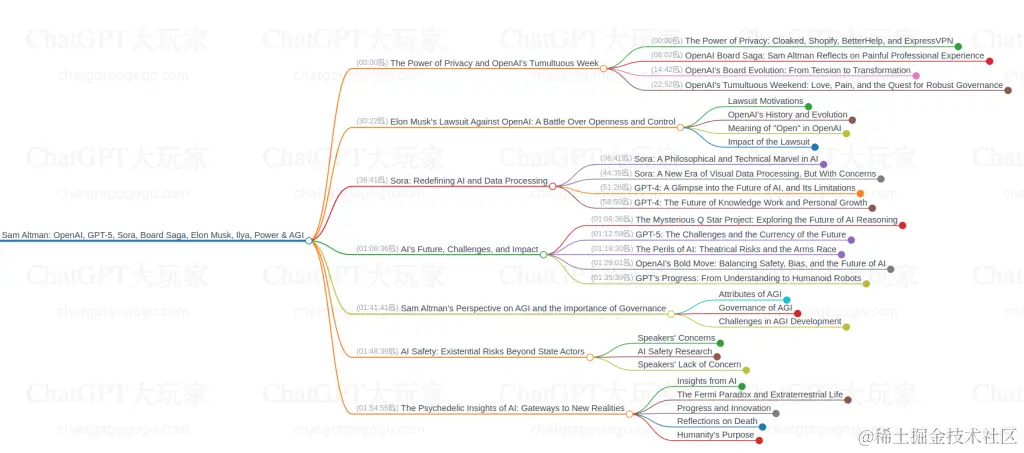Select "The Perils of AI: Theatrical Risks" text
This screenshot has height=453, width=1024.
pos(736,249)
